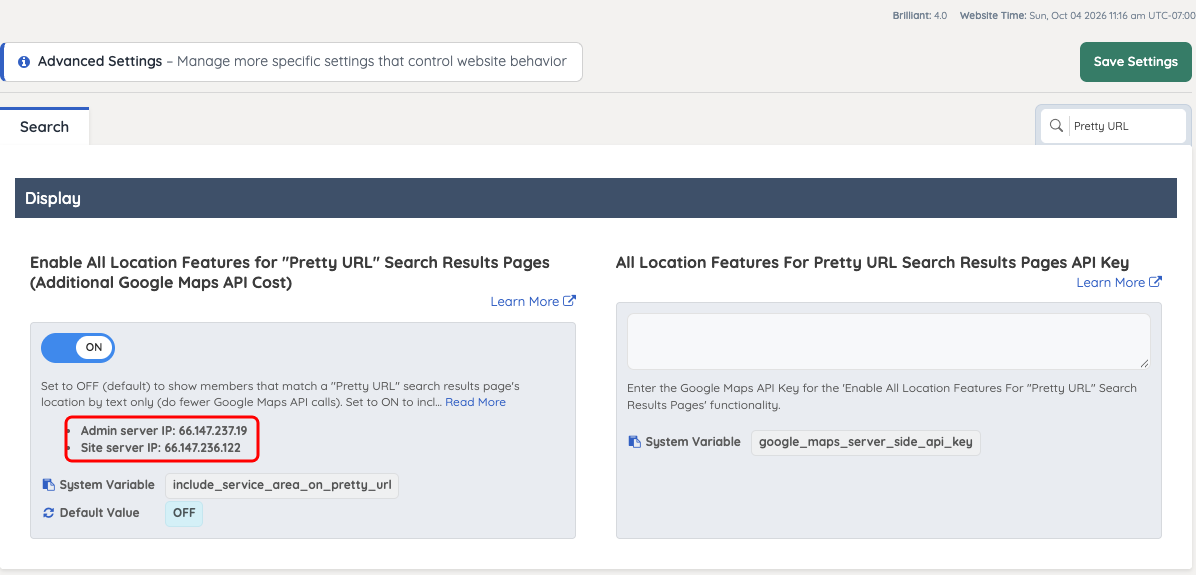Screen dimensions: 1196x575
Task: Click the magnifier icon in search box
Action: point(1056,126)
